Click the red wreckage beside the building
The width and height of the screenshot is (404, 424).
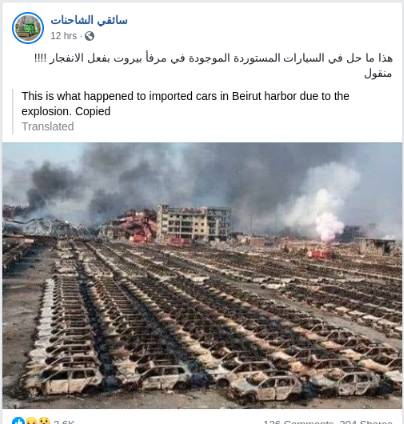(138, 226)
